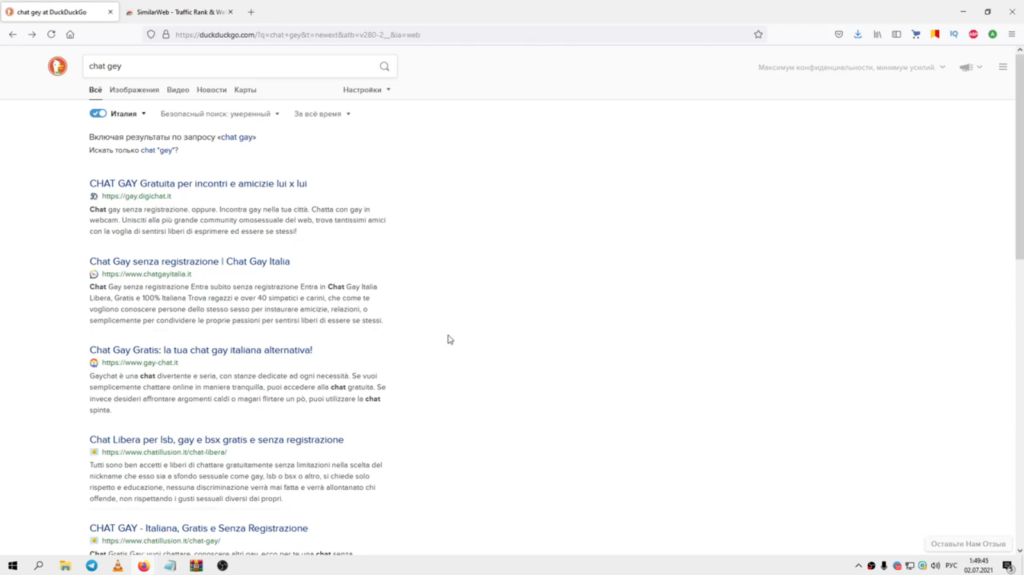Screen dimensions: 1024x575
Task: Switch to the Видео tab
Action: pos(178,90)
